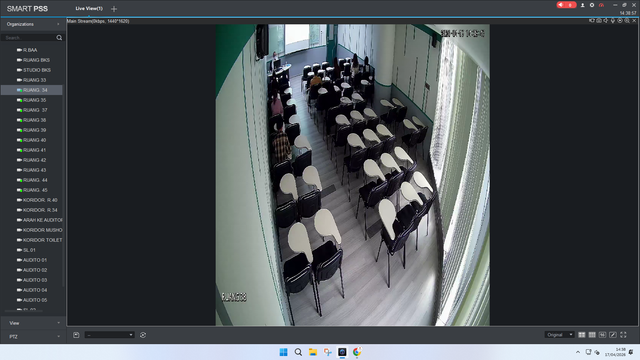640x360 pixels.
Task: Start local record on the video pane
Action: click(592, 20)
